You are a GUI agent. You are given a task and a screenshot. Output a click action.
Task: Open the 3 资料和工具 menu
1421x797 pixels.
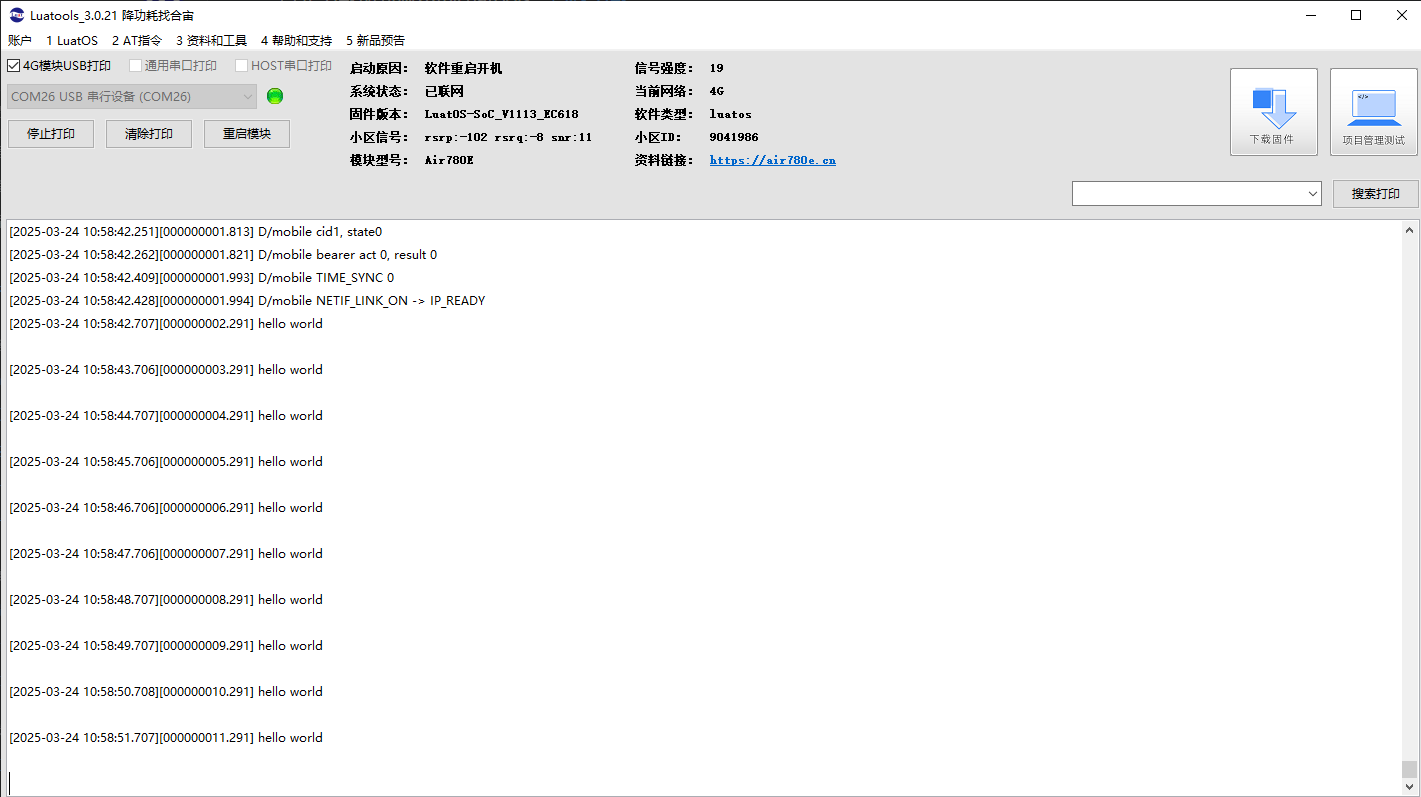[x=211, y=41]
